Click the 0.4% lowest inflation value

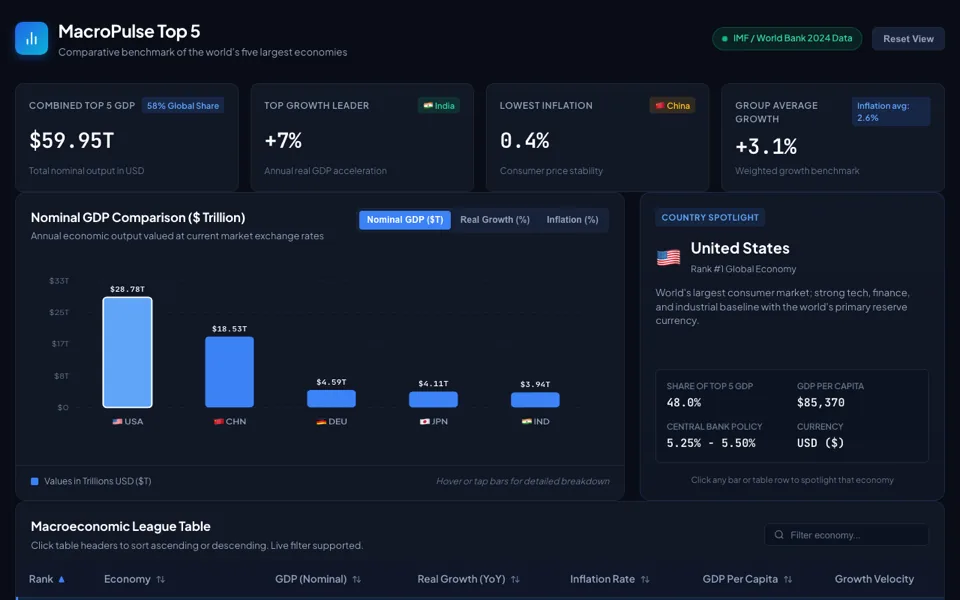pos(524,141)
